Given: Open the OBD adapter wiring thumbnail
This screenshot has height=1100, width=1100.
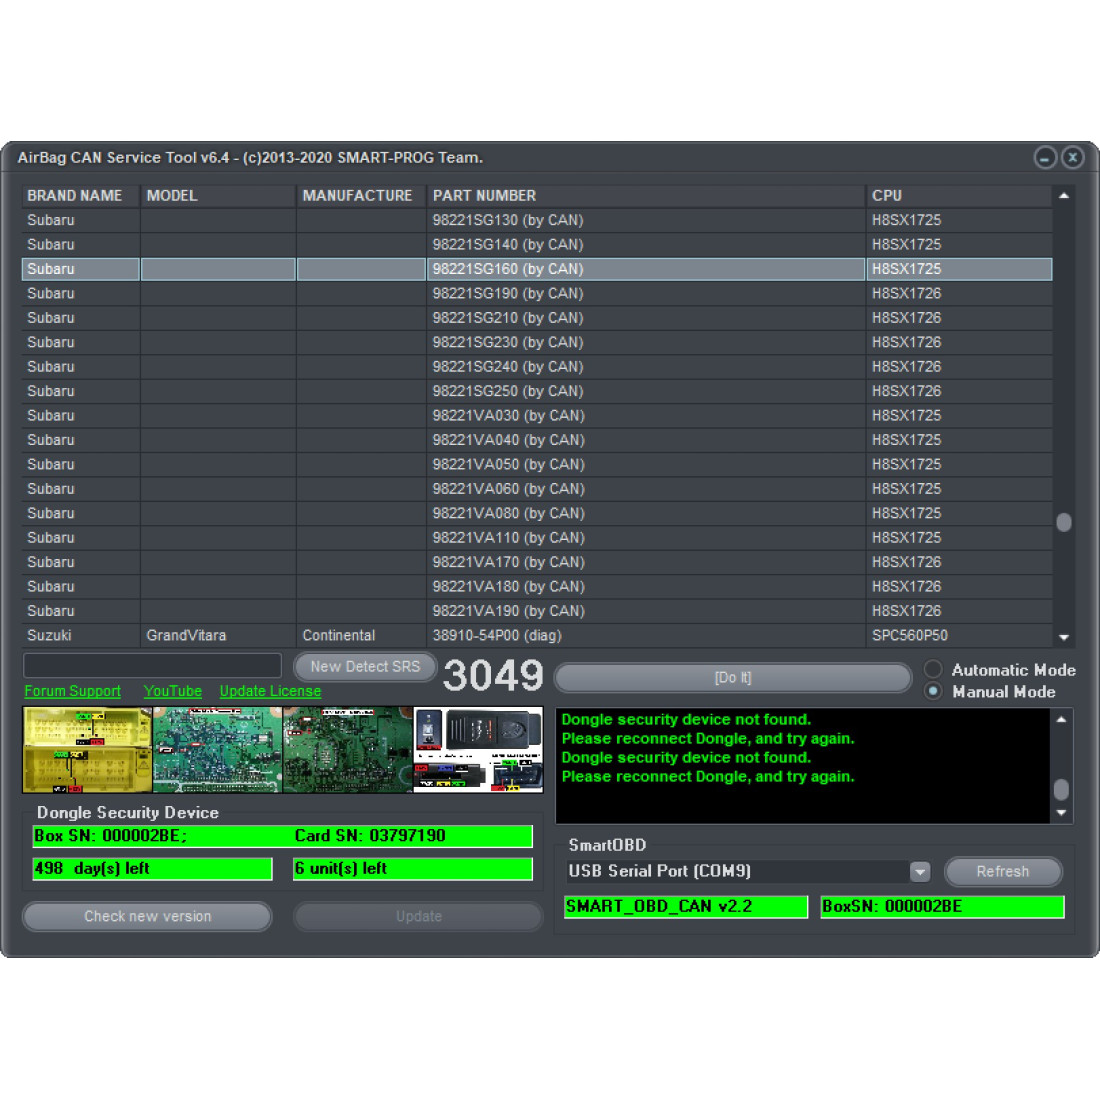Looking at the screenshot, I should click(478, 750).
